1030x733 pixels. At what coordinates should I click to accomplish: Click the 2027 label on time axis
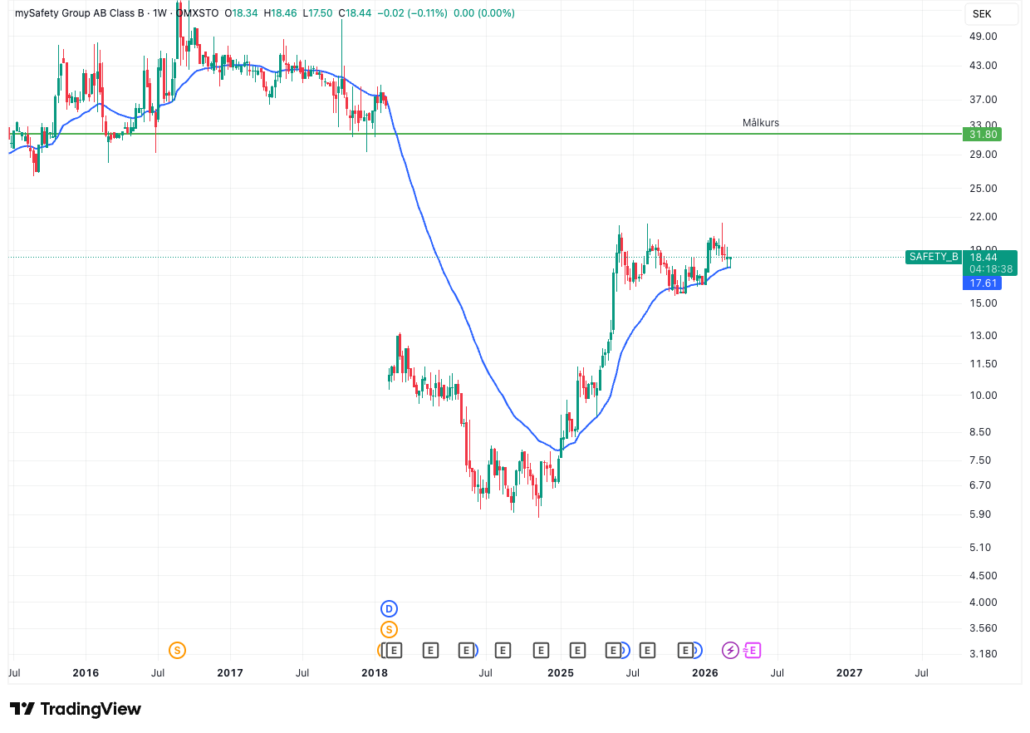pyautogui.click(x=849, y=673)
